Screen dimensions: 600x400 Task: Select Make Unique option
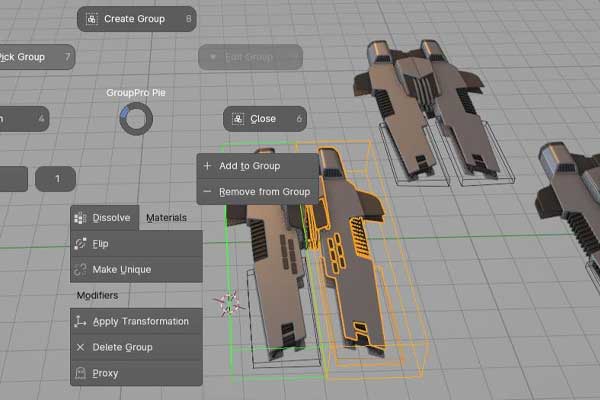136,269
